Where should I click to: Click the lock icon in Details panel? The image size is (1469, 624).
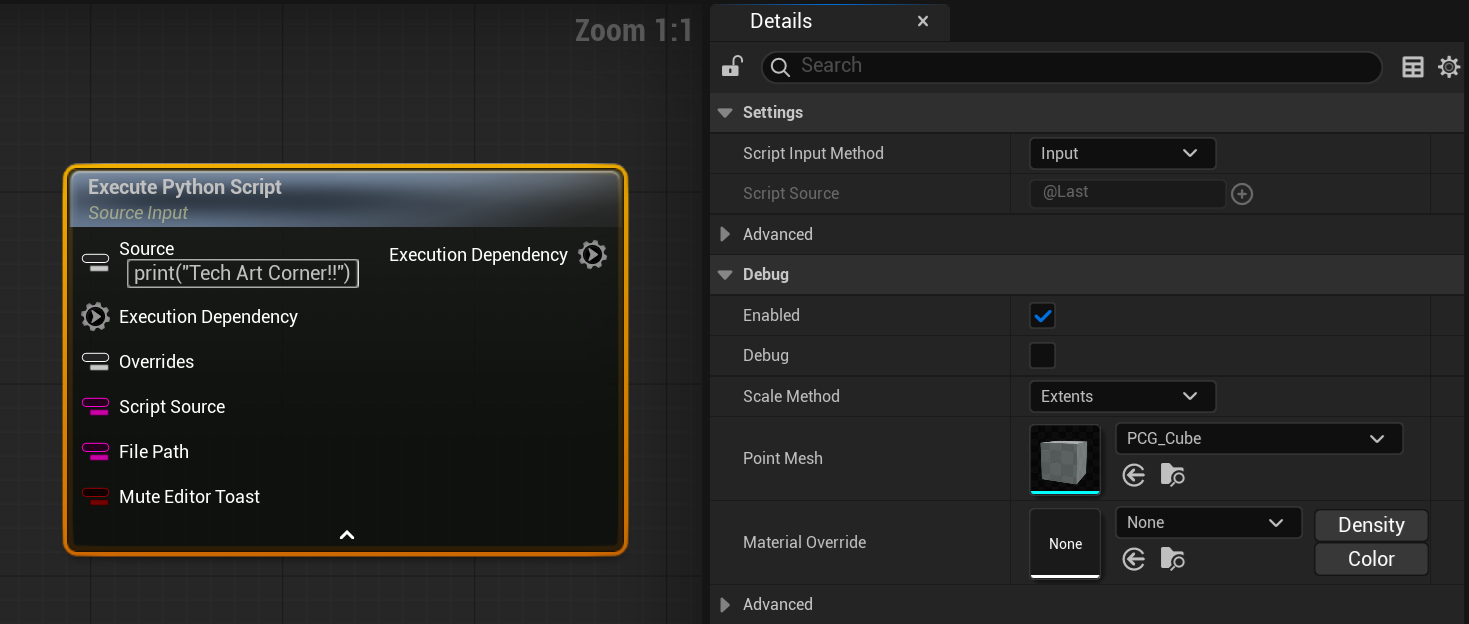732,67
